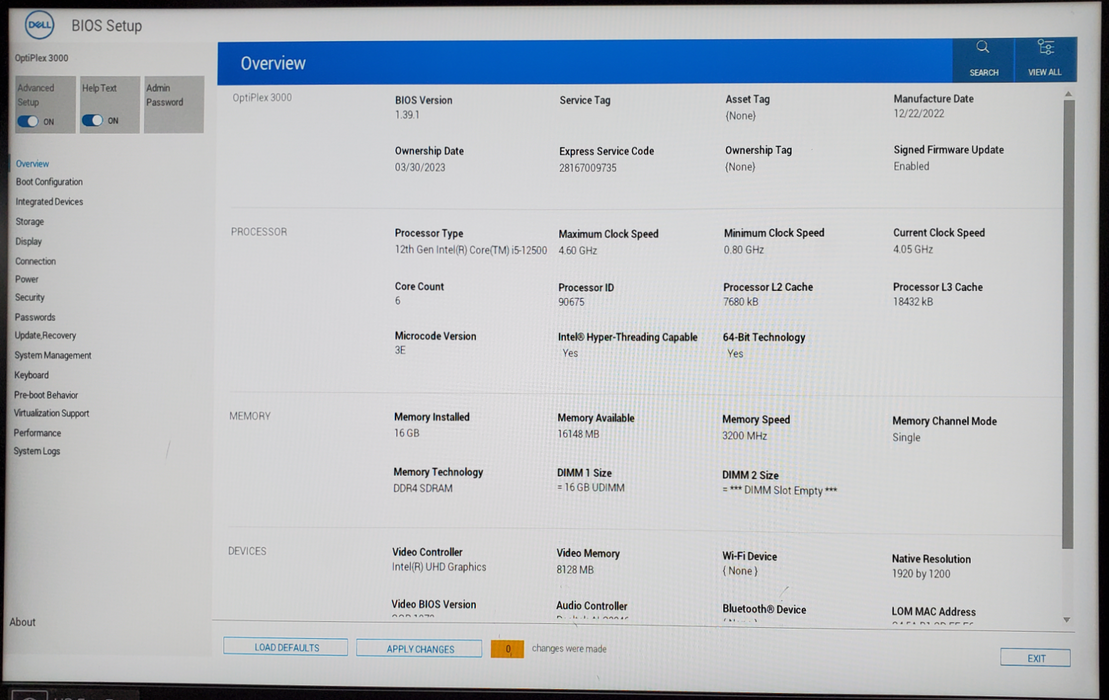Click the MEMORY section label
Screen dimensions: 1109x700
pyautogui.click(x=250, y=416)
